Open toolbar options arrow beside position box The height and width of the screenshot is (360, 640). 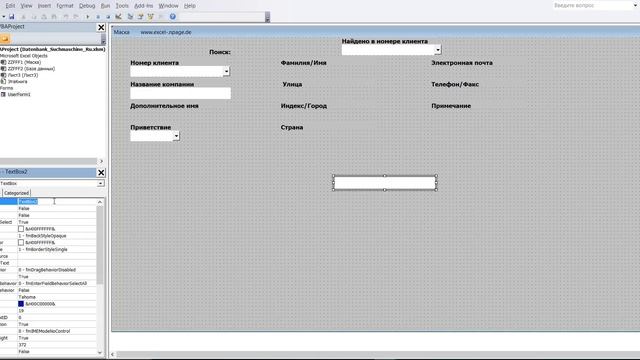(x=267, y=17)
